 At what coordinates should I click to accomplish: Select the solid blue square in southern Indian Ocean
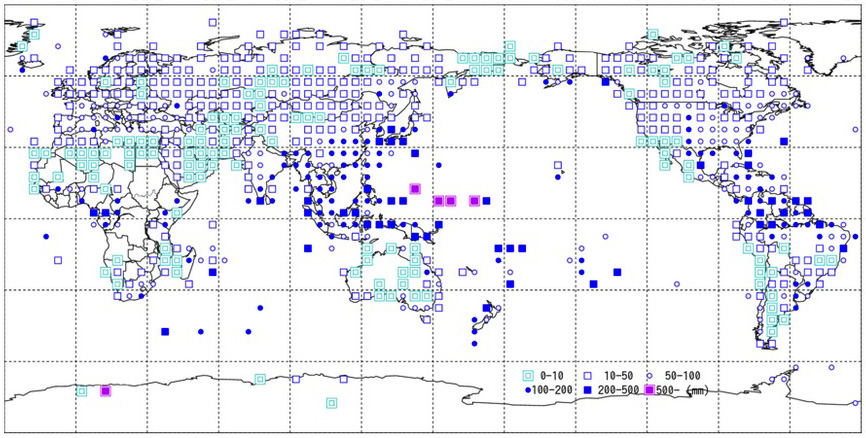click(165, 331)
